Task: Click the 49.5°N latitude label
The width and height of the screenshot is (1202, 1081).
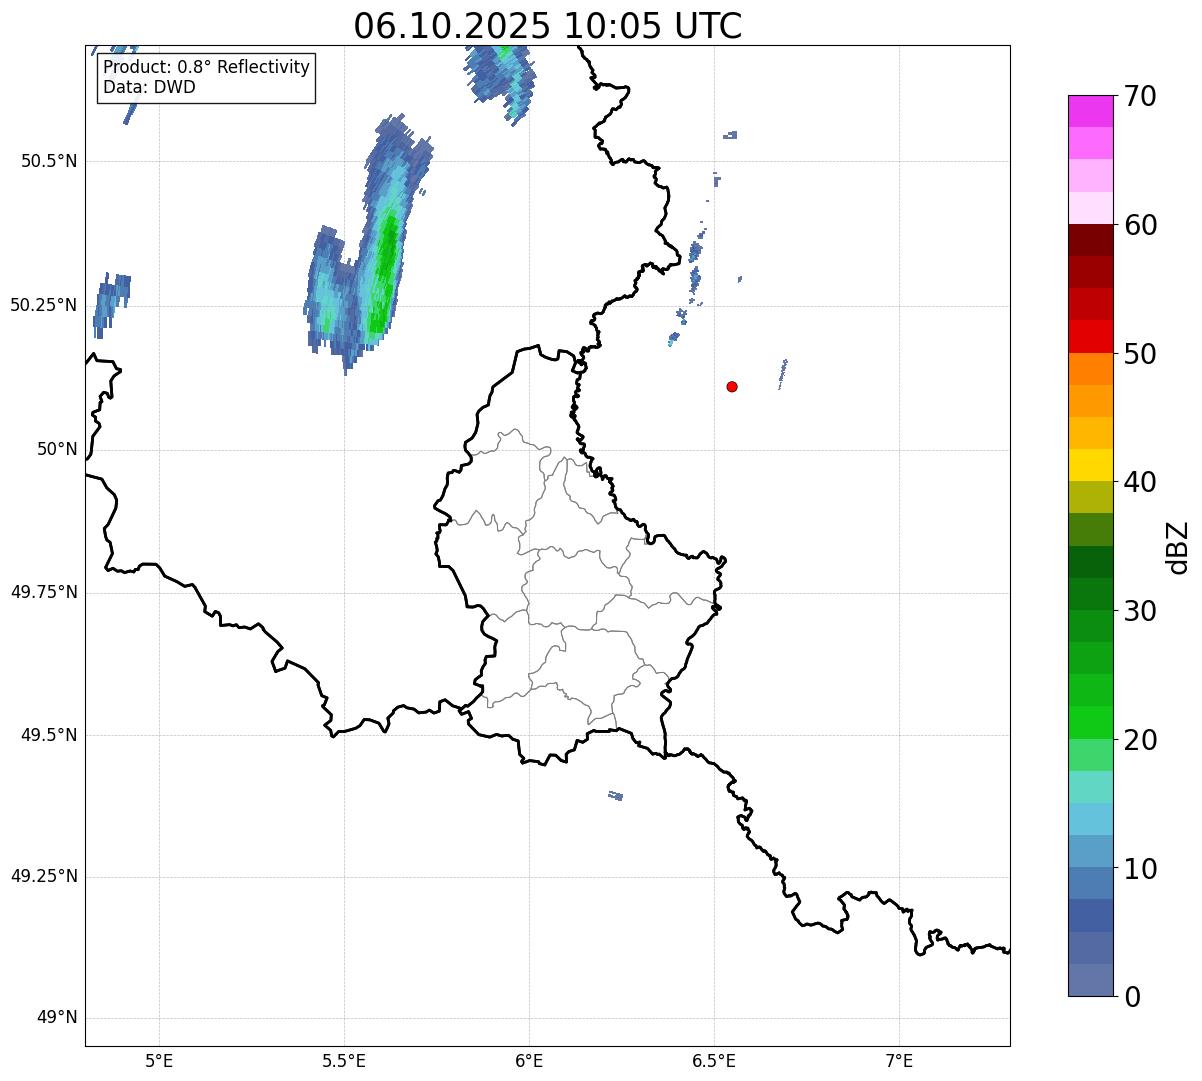Action: click(49, 735)
